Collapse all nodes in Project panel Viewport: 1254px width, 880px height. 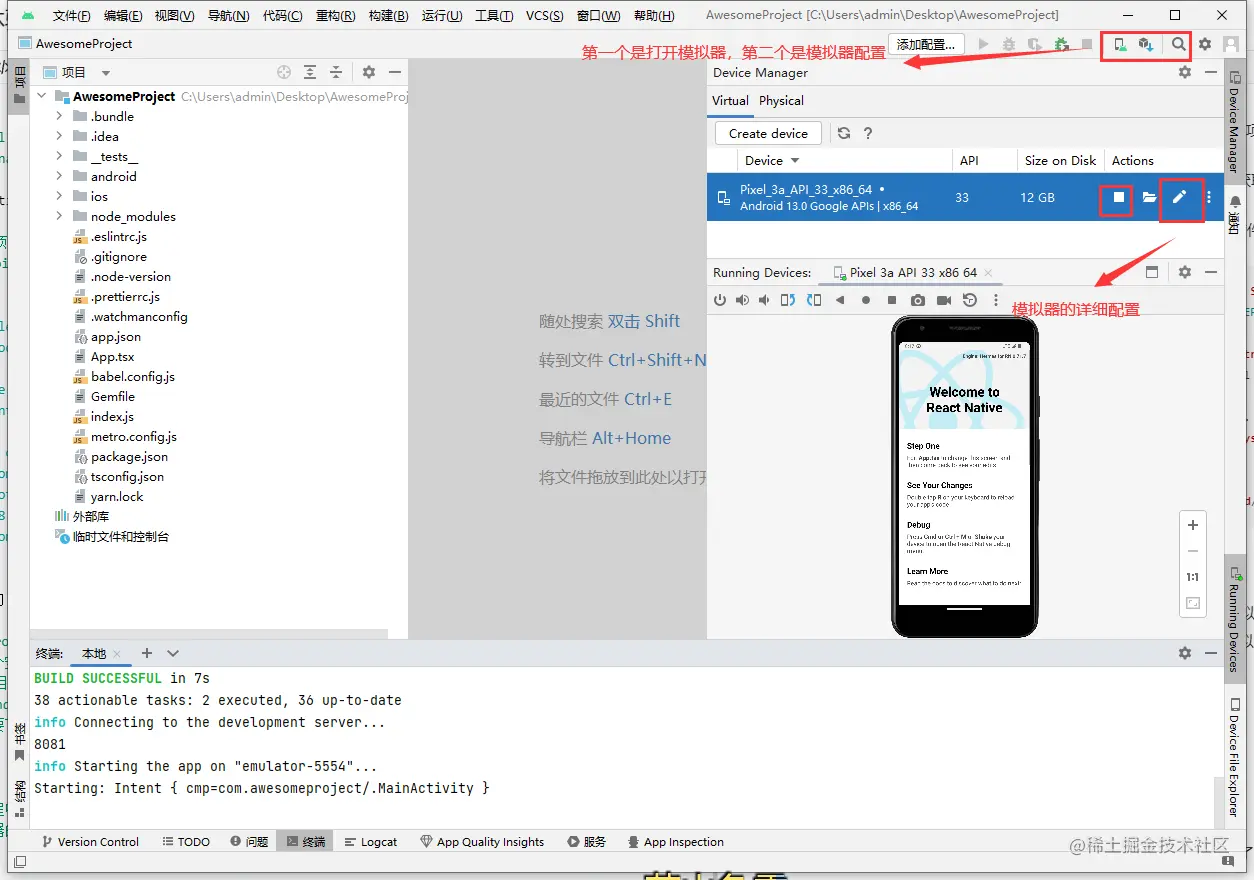click(x=336, y=72)
